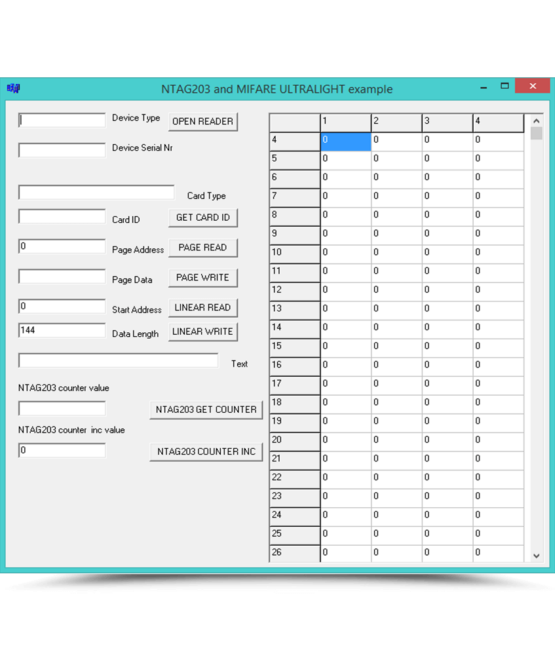Image resolution: width=555 pixels, height=650 pixels.
Task: Focus the Page Address input field
Action: [62, 246]
